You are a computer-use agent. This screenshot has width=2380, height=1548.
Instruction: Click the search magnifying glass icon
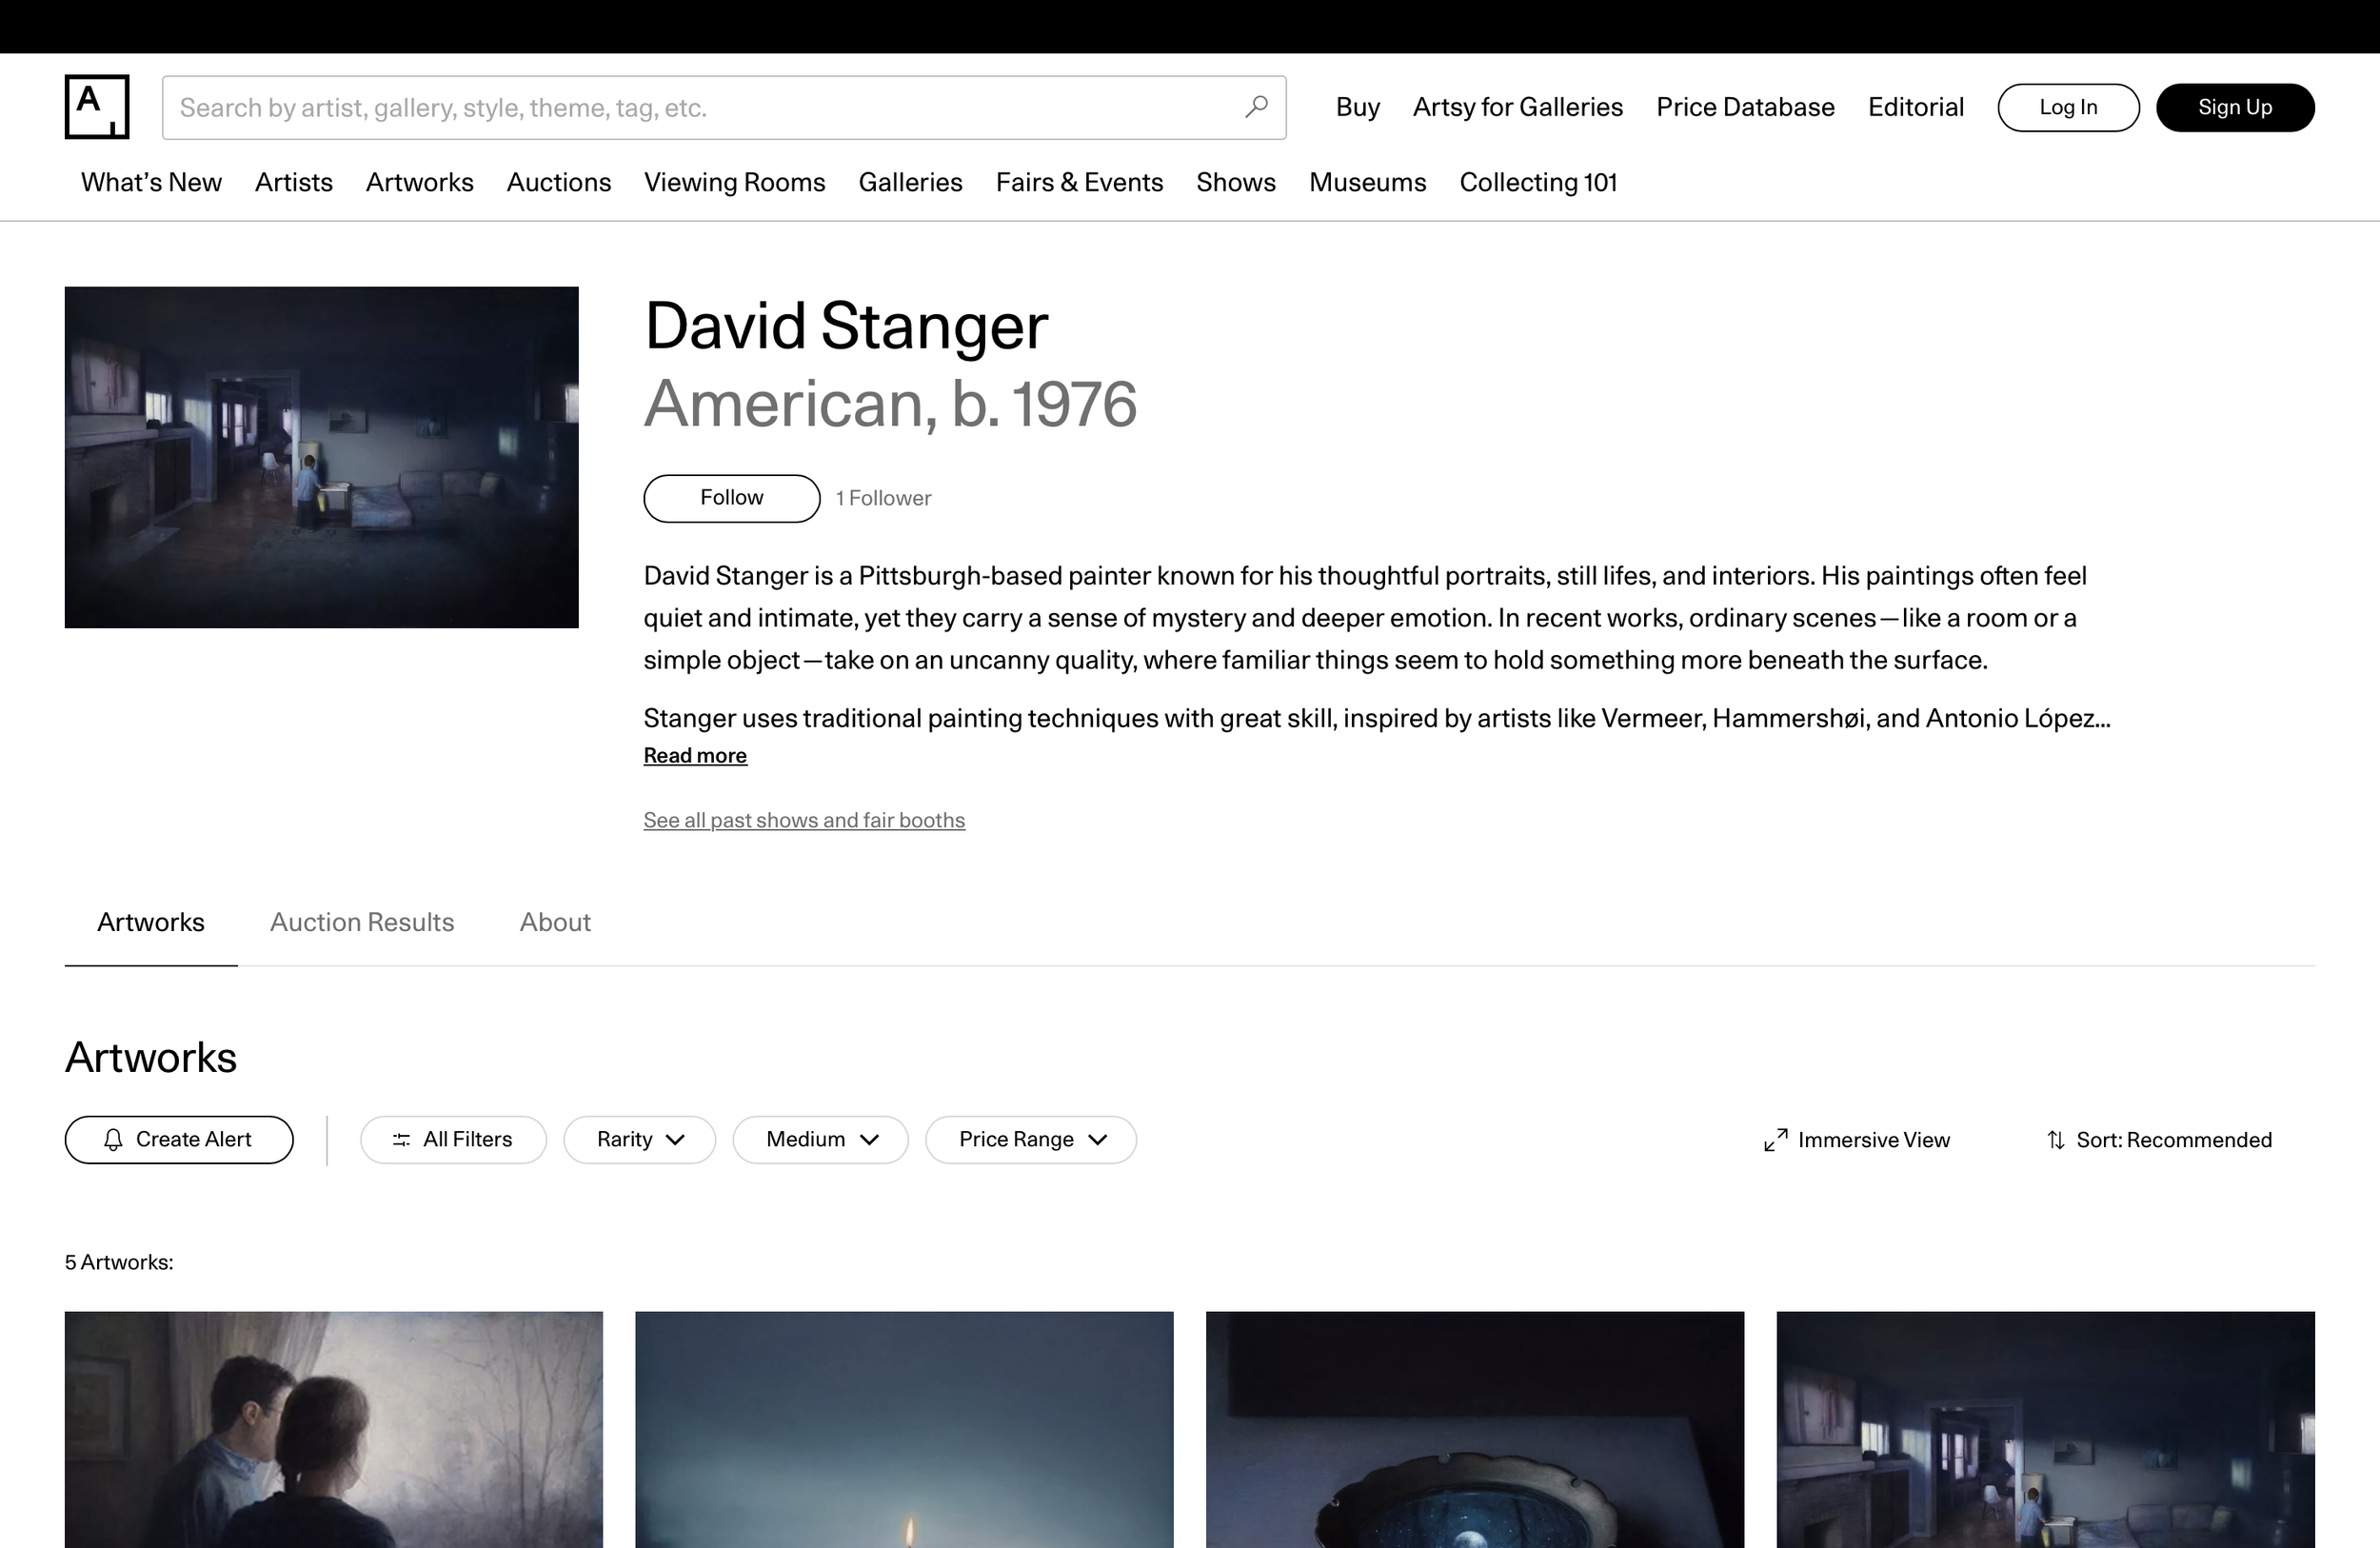1256,107
